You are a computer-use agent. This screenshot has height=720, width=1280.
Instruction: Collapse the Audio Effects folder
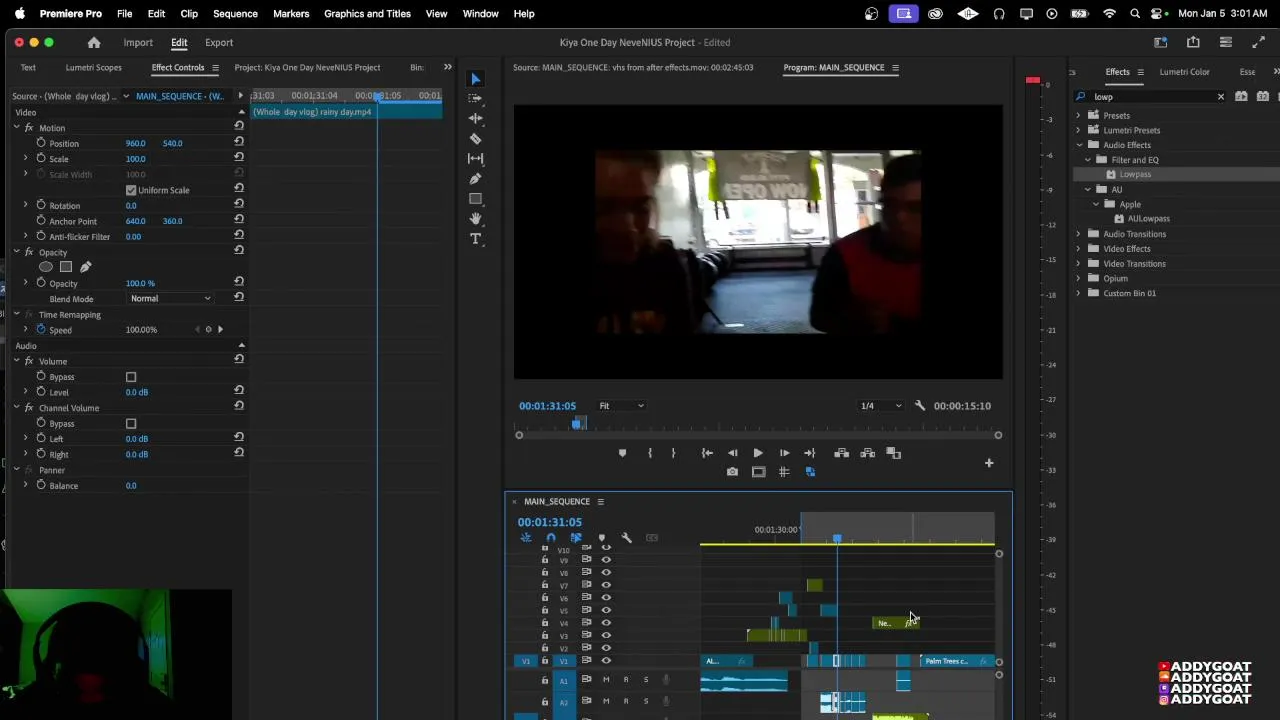coord(1079,145)
